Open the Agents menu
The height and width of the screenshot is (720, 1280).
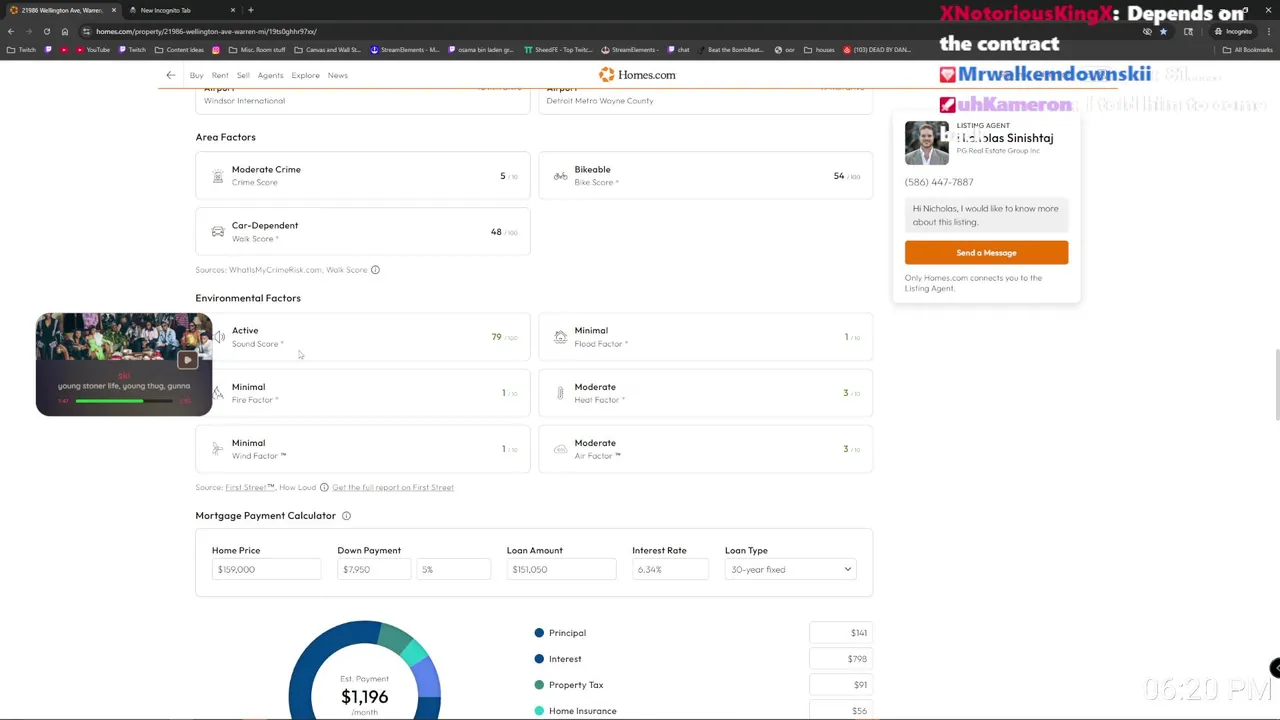[x=270, y=75]
